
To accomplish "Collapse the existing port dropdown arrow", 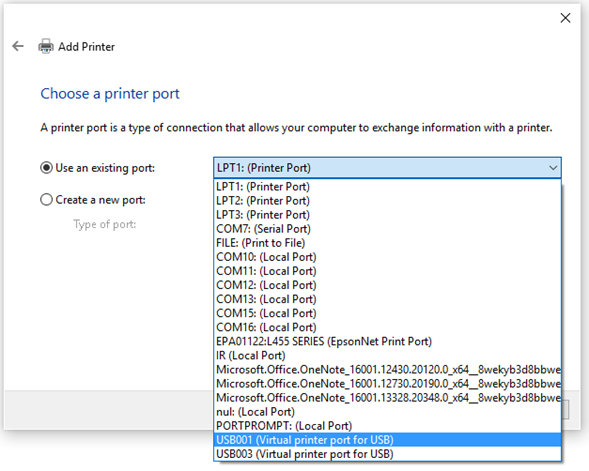I will click(553, 168).
